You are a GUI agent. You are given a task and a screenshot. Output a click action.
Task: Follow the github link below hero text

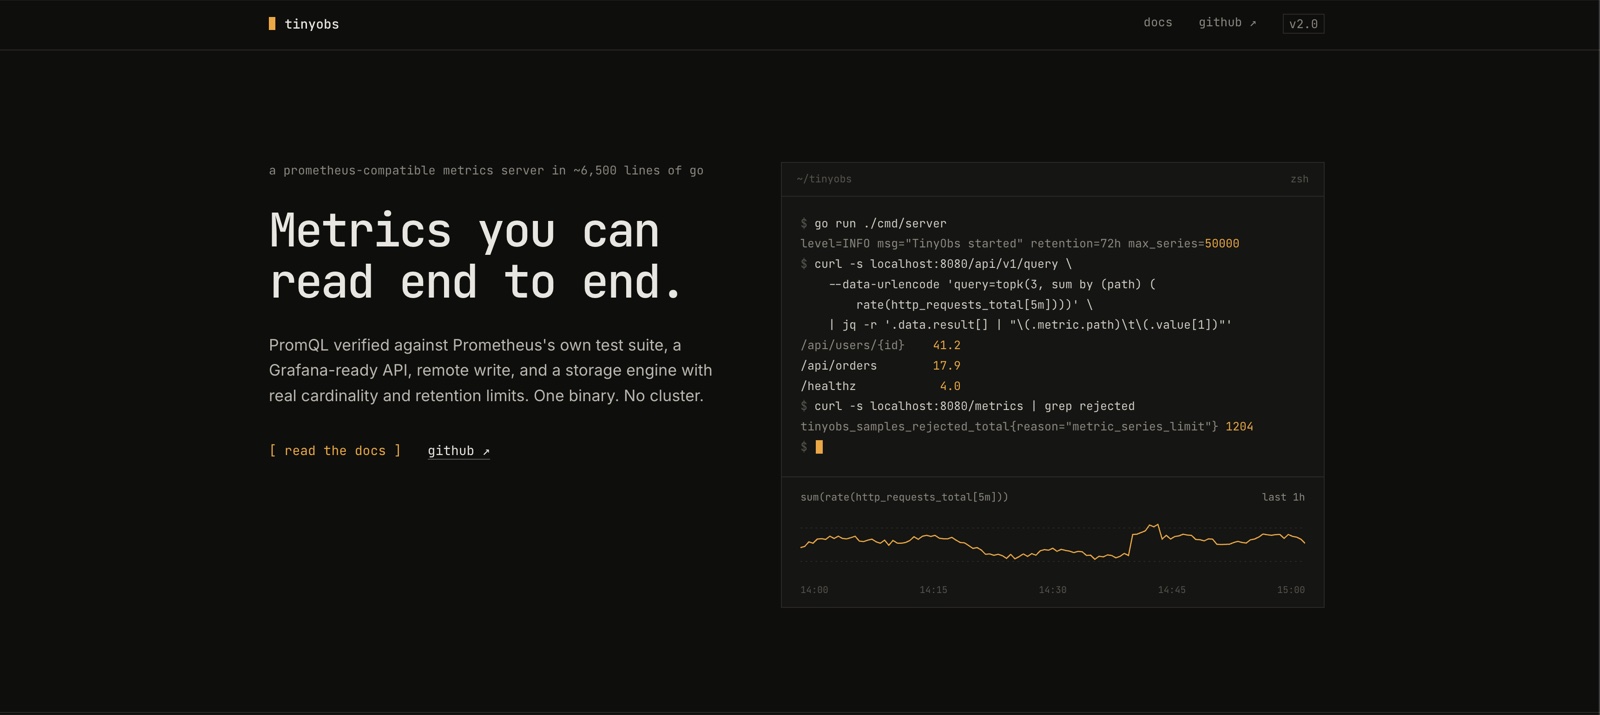(x=458, y=451)
